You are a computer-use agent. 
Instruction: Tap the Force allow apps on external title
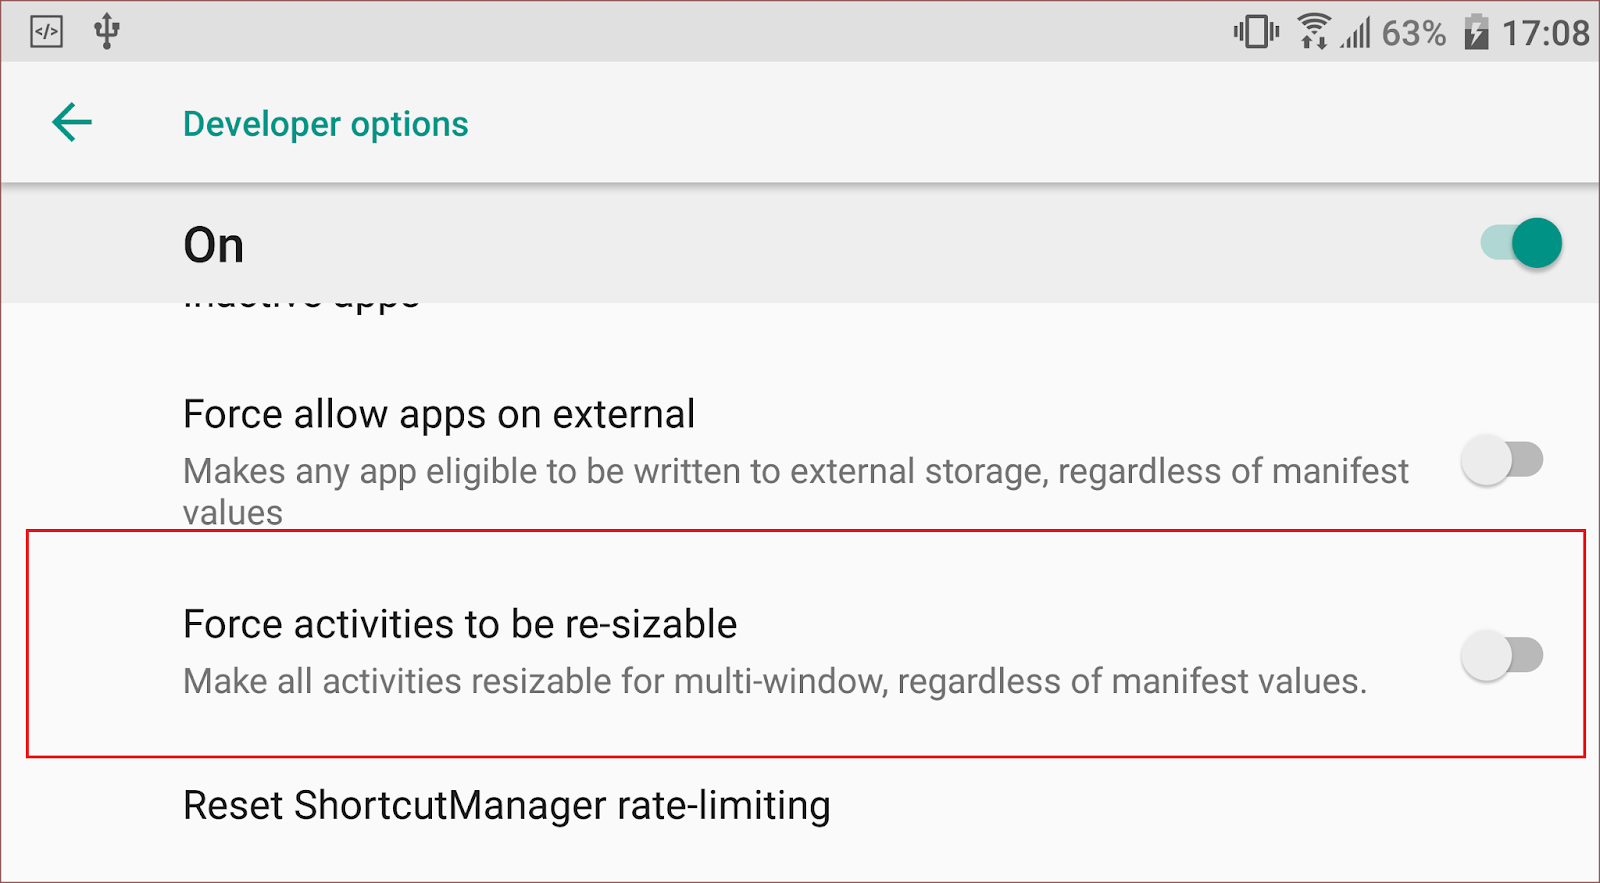(439, 414)
